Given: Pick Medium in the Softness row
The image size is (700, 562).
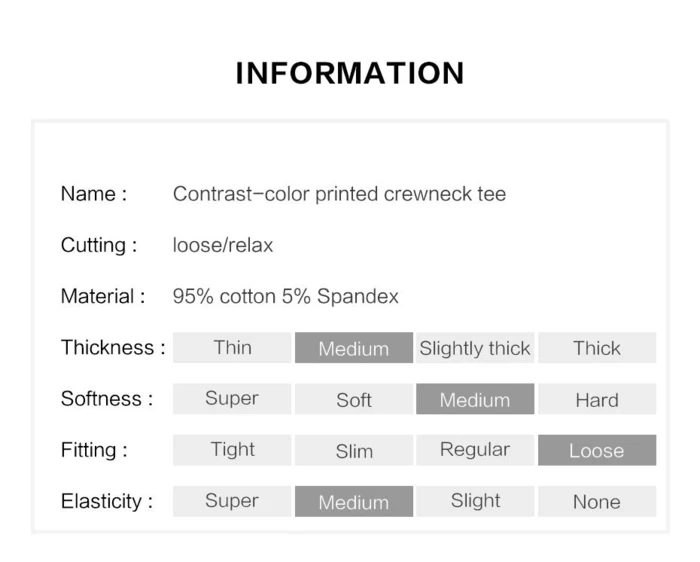Looking at the screenshot, I should click(475, 399).
